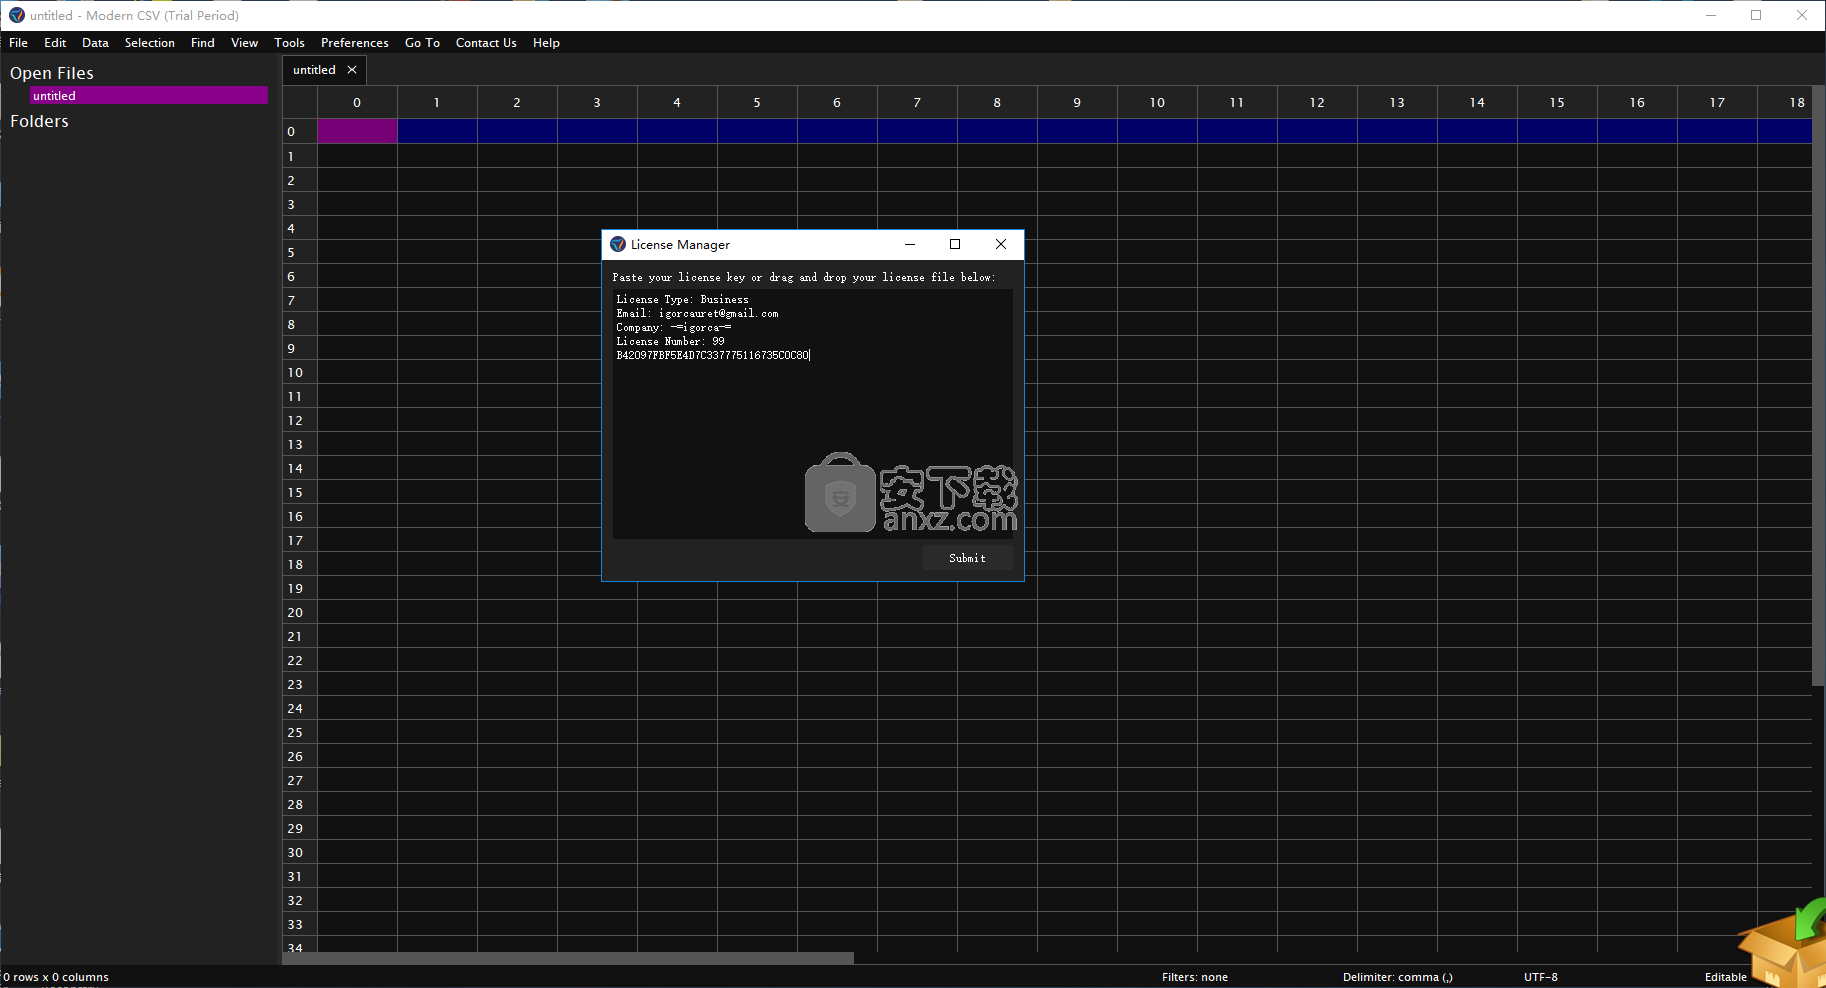This screenshot has width=1826, height=988.
Task: Click the Filters: none status entry
Action: (x=1194, y=977)
